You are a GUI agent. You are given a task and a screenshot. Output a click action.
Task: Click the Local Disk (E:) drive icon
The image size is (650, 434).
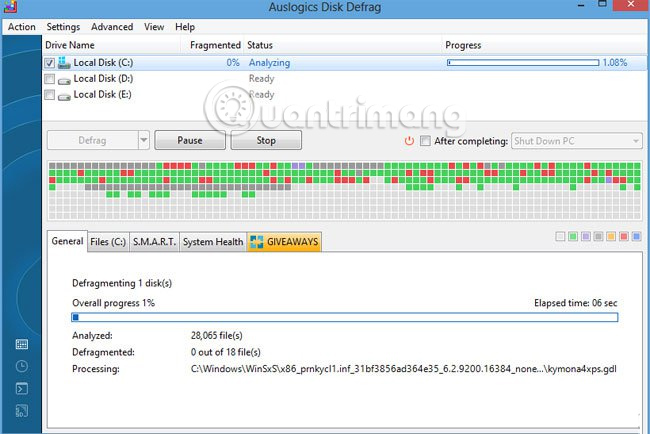pos(64,96)
